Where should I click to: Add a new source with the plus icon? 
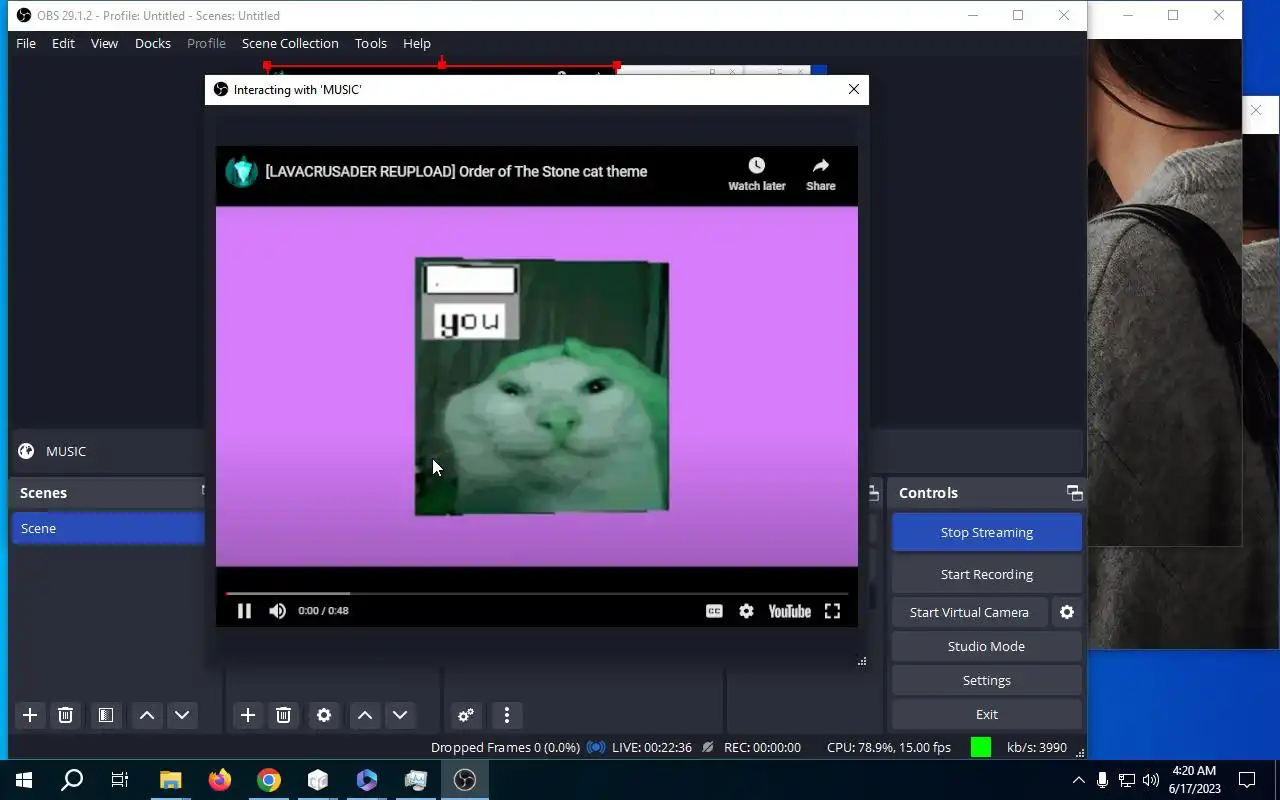248,715
